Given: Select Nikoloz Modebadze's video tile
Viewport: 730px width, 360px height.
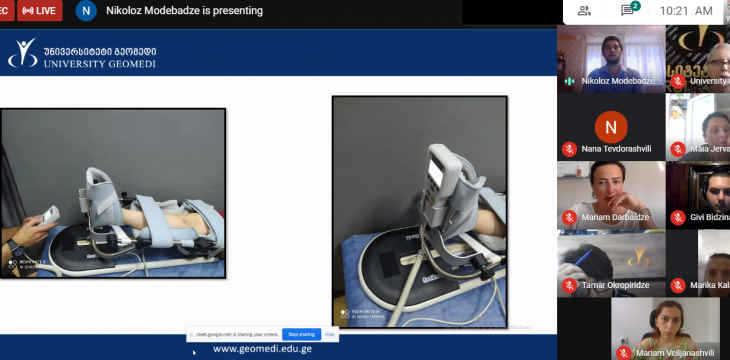Looking at the screenshot, I should click(611, 59).
